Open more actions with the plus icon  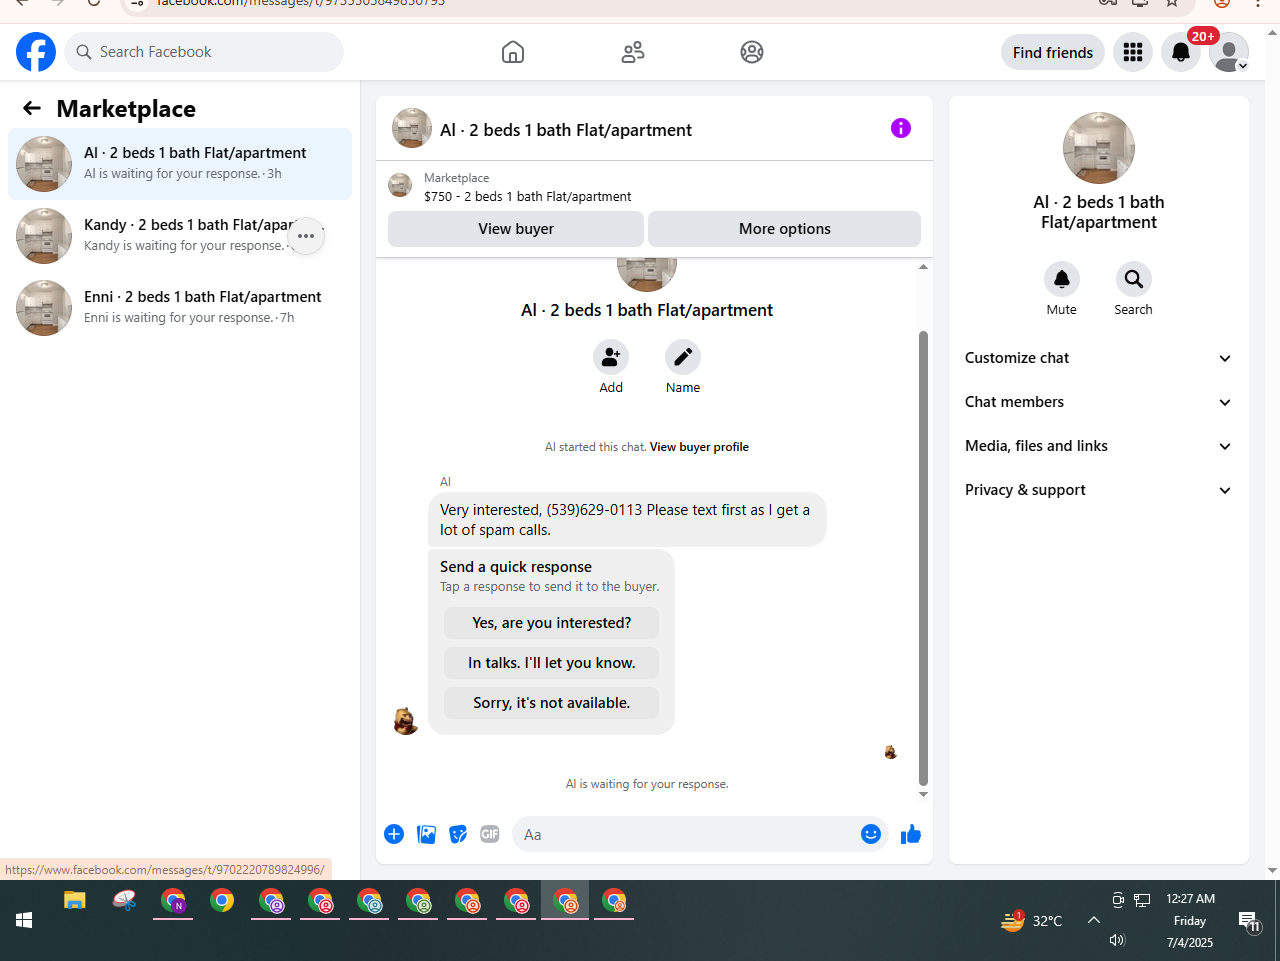pyautogui.click(x=394, y=834)
